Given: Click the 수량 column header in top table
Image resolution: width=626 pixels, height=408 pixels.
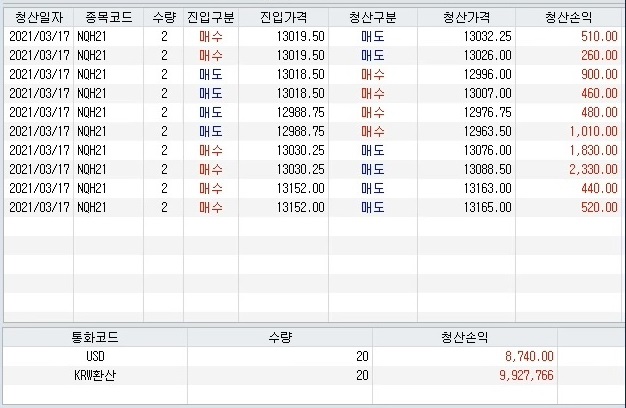Looking at the screenshot, I should click(163, 17).
